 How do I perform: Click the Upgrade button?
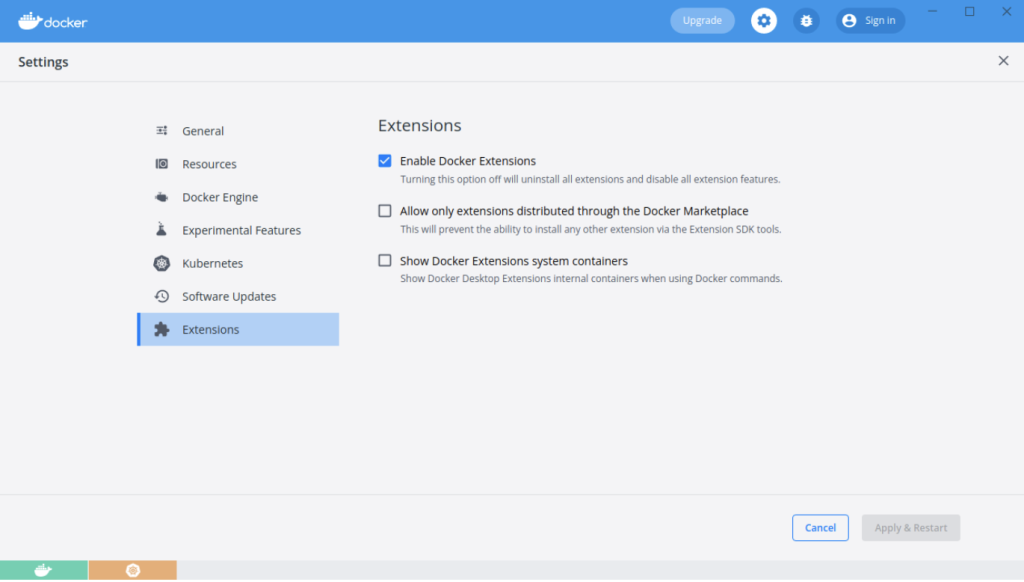(x=702, y=21)
